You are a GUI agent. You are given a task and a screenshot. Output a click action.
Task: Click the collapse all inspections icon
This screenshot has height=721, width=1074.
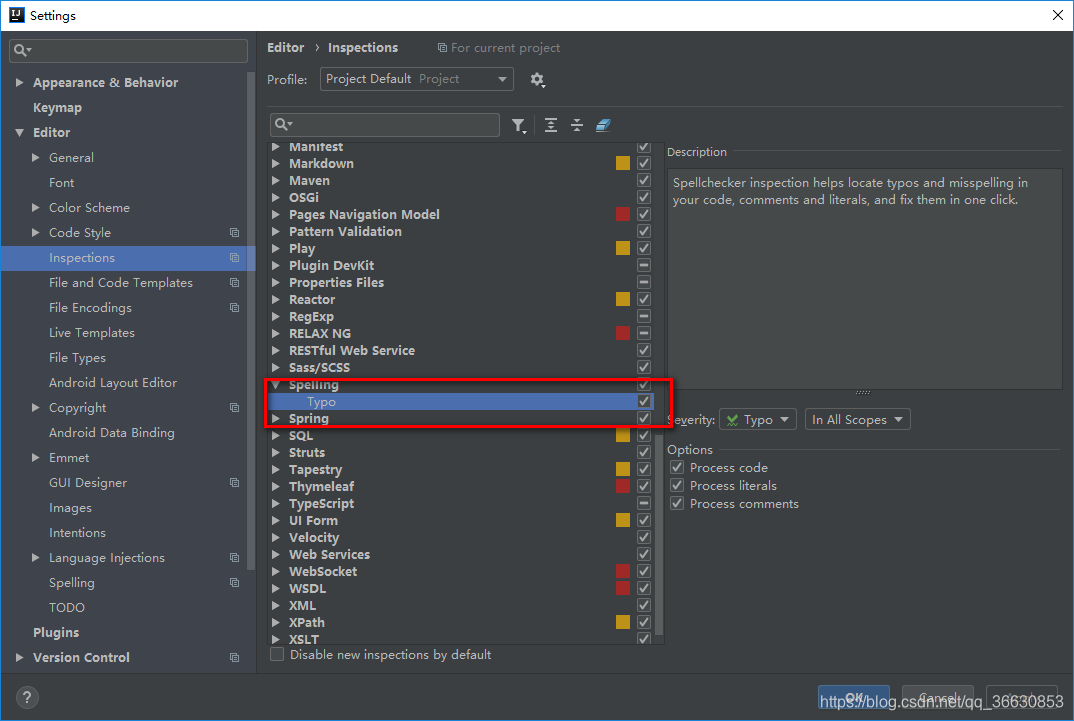577,125
